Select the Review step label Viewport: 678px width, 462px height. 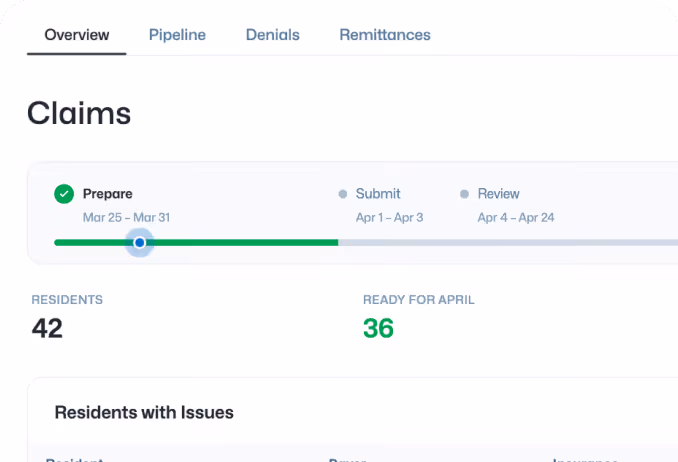pos(499,194)
